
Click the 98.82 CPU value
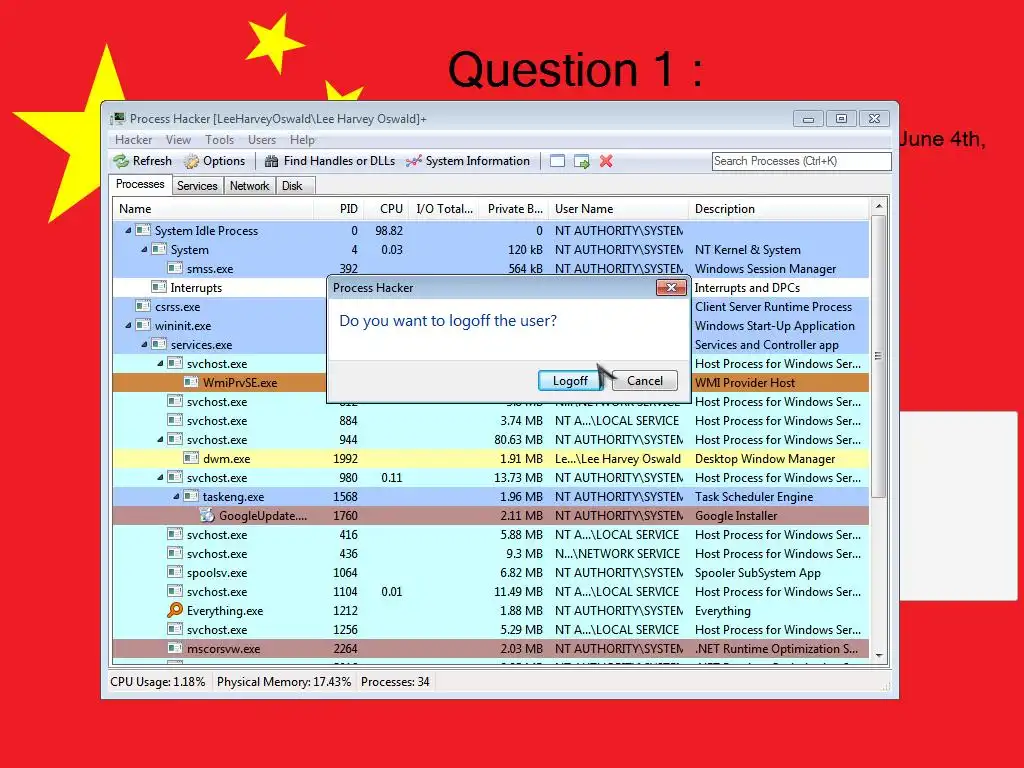tap(389, 231)
